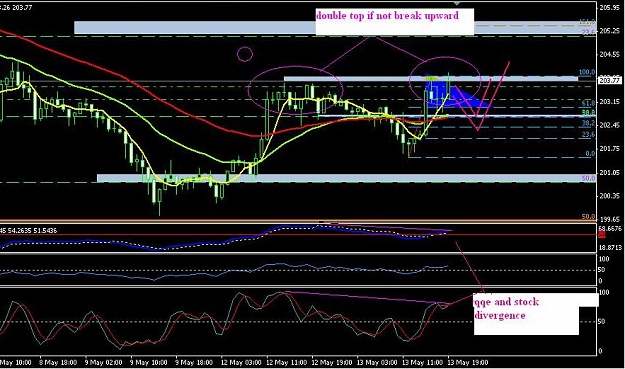625x369 pixels.
Task: Click the 203.15 price axis label
Action: 610,102
